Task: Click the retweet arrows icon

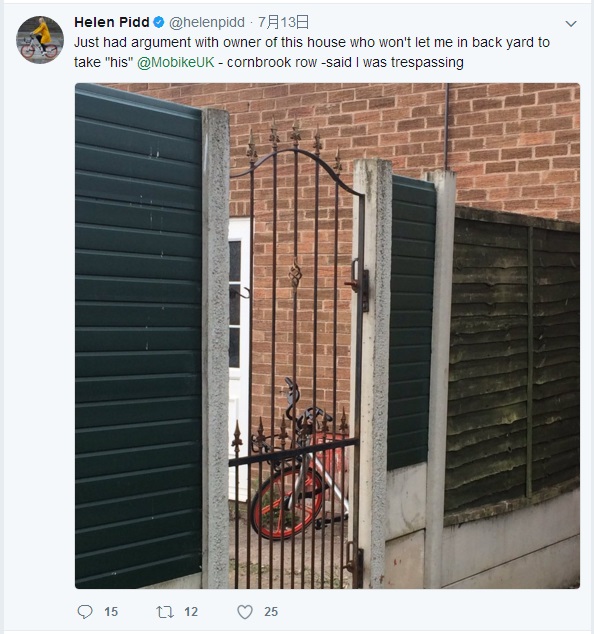Action: click(165, 612)
